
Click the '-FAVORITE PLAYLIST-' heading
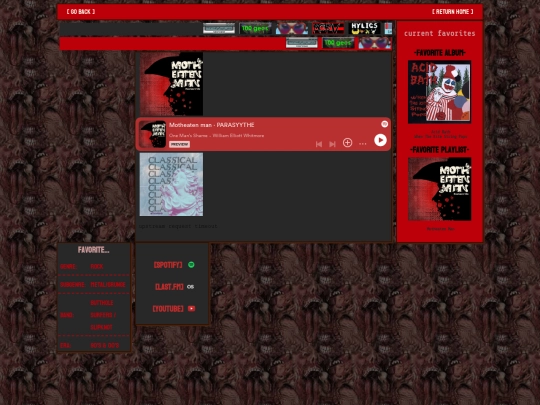click(x=440, y=150)
